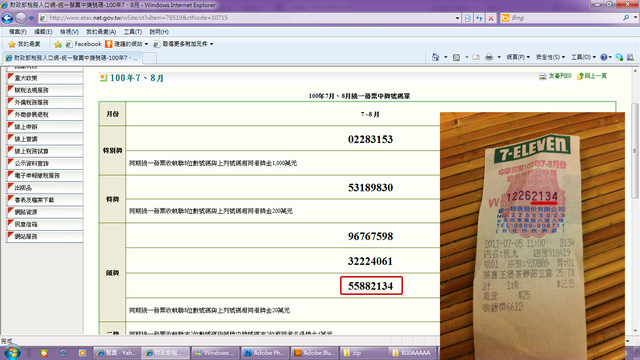Click the URL address field
The height and width of the screenshot is (360, 640).
coord(247,18)
